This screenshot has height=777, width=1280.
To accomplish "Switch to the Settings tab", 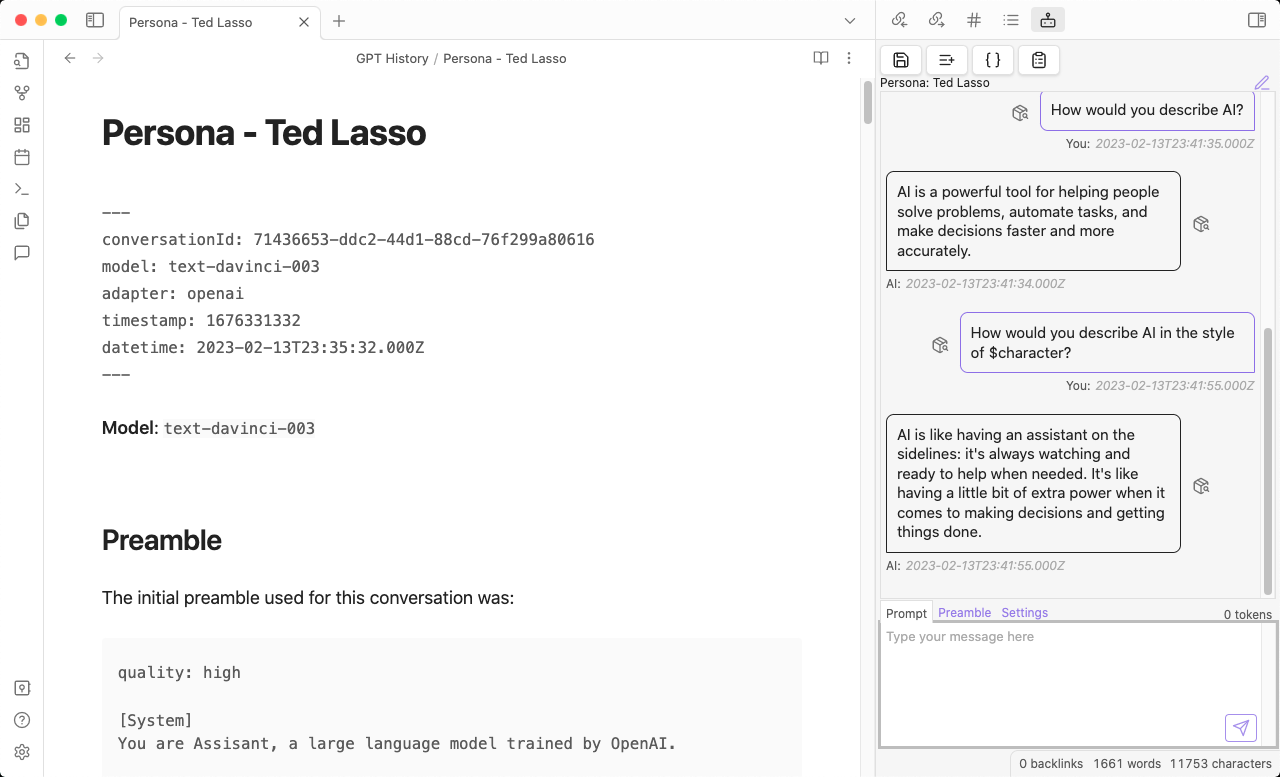I will (1025, 613).
